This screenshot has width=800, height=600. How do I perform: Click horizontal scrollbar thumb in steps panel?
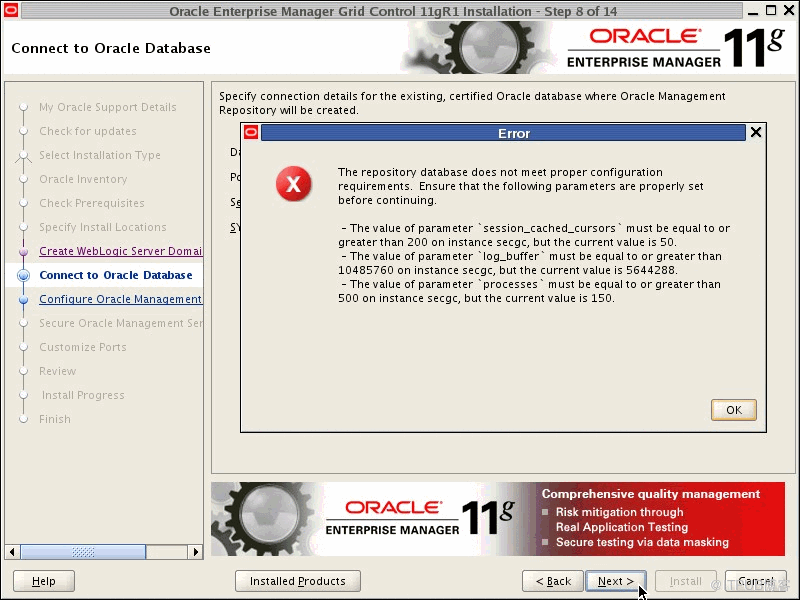[83, 552]
